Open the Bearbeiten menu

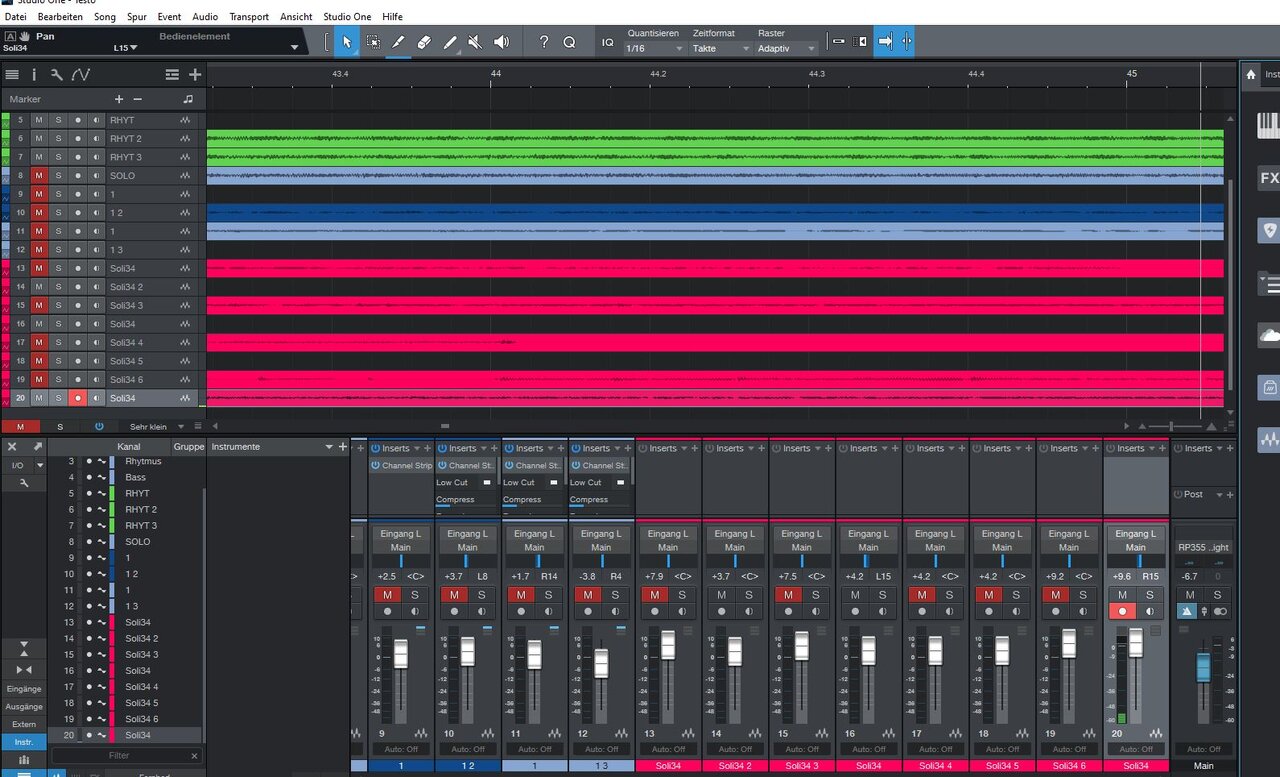60,17
